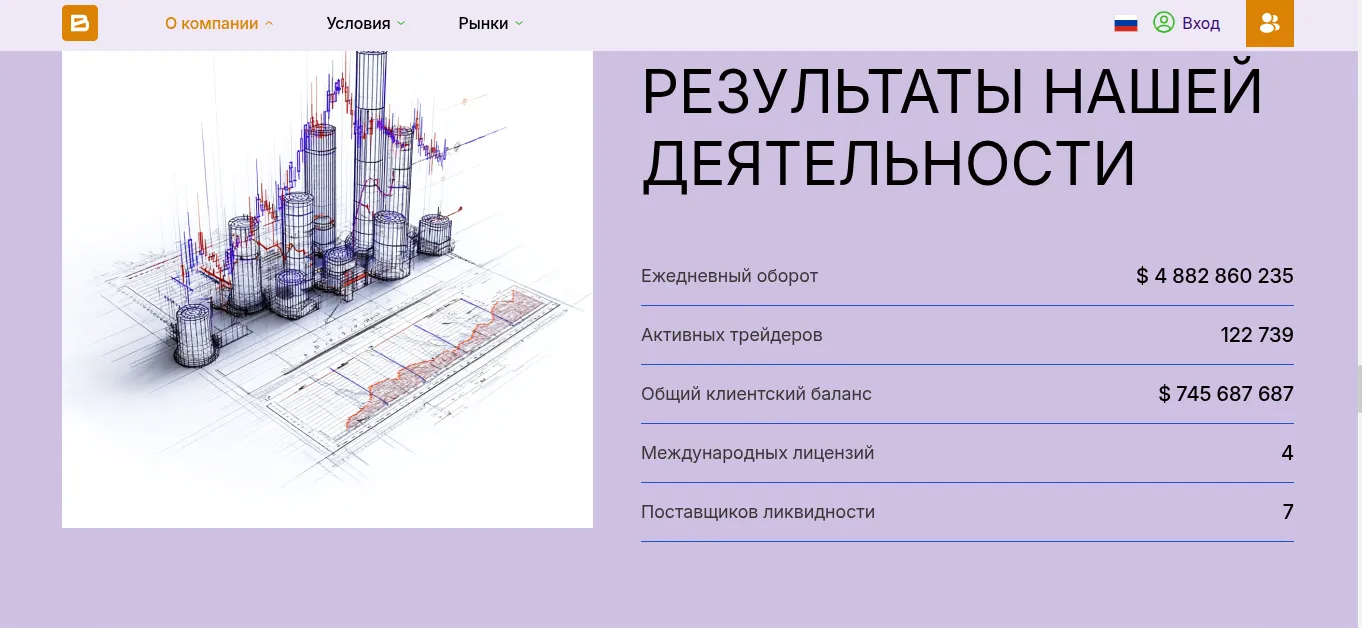Click the $ 4 882 860 235 value
Screen dimensions: 1362x628
coord(1215,276)
